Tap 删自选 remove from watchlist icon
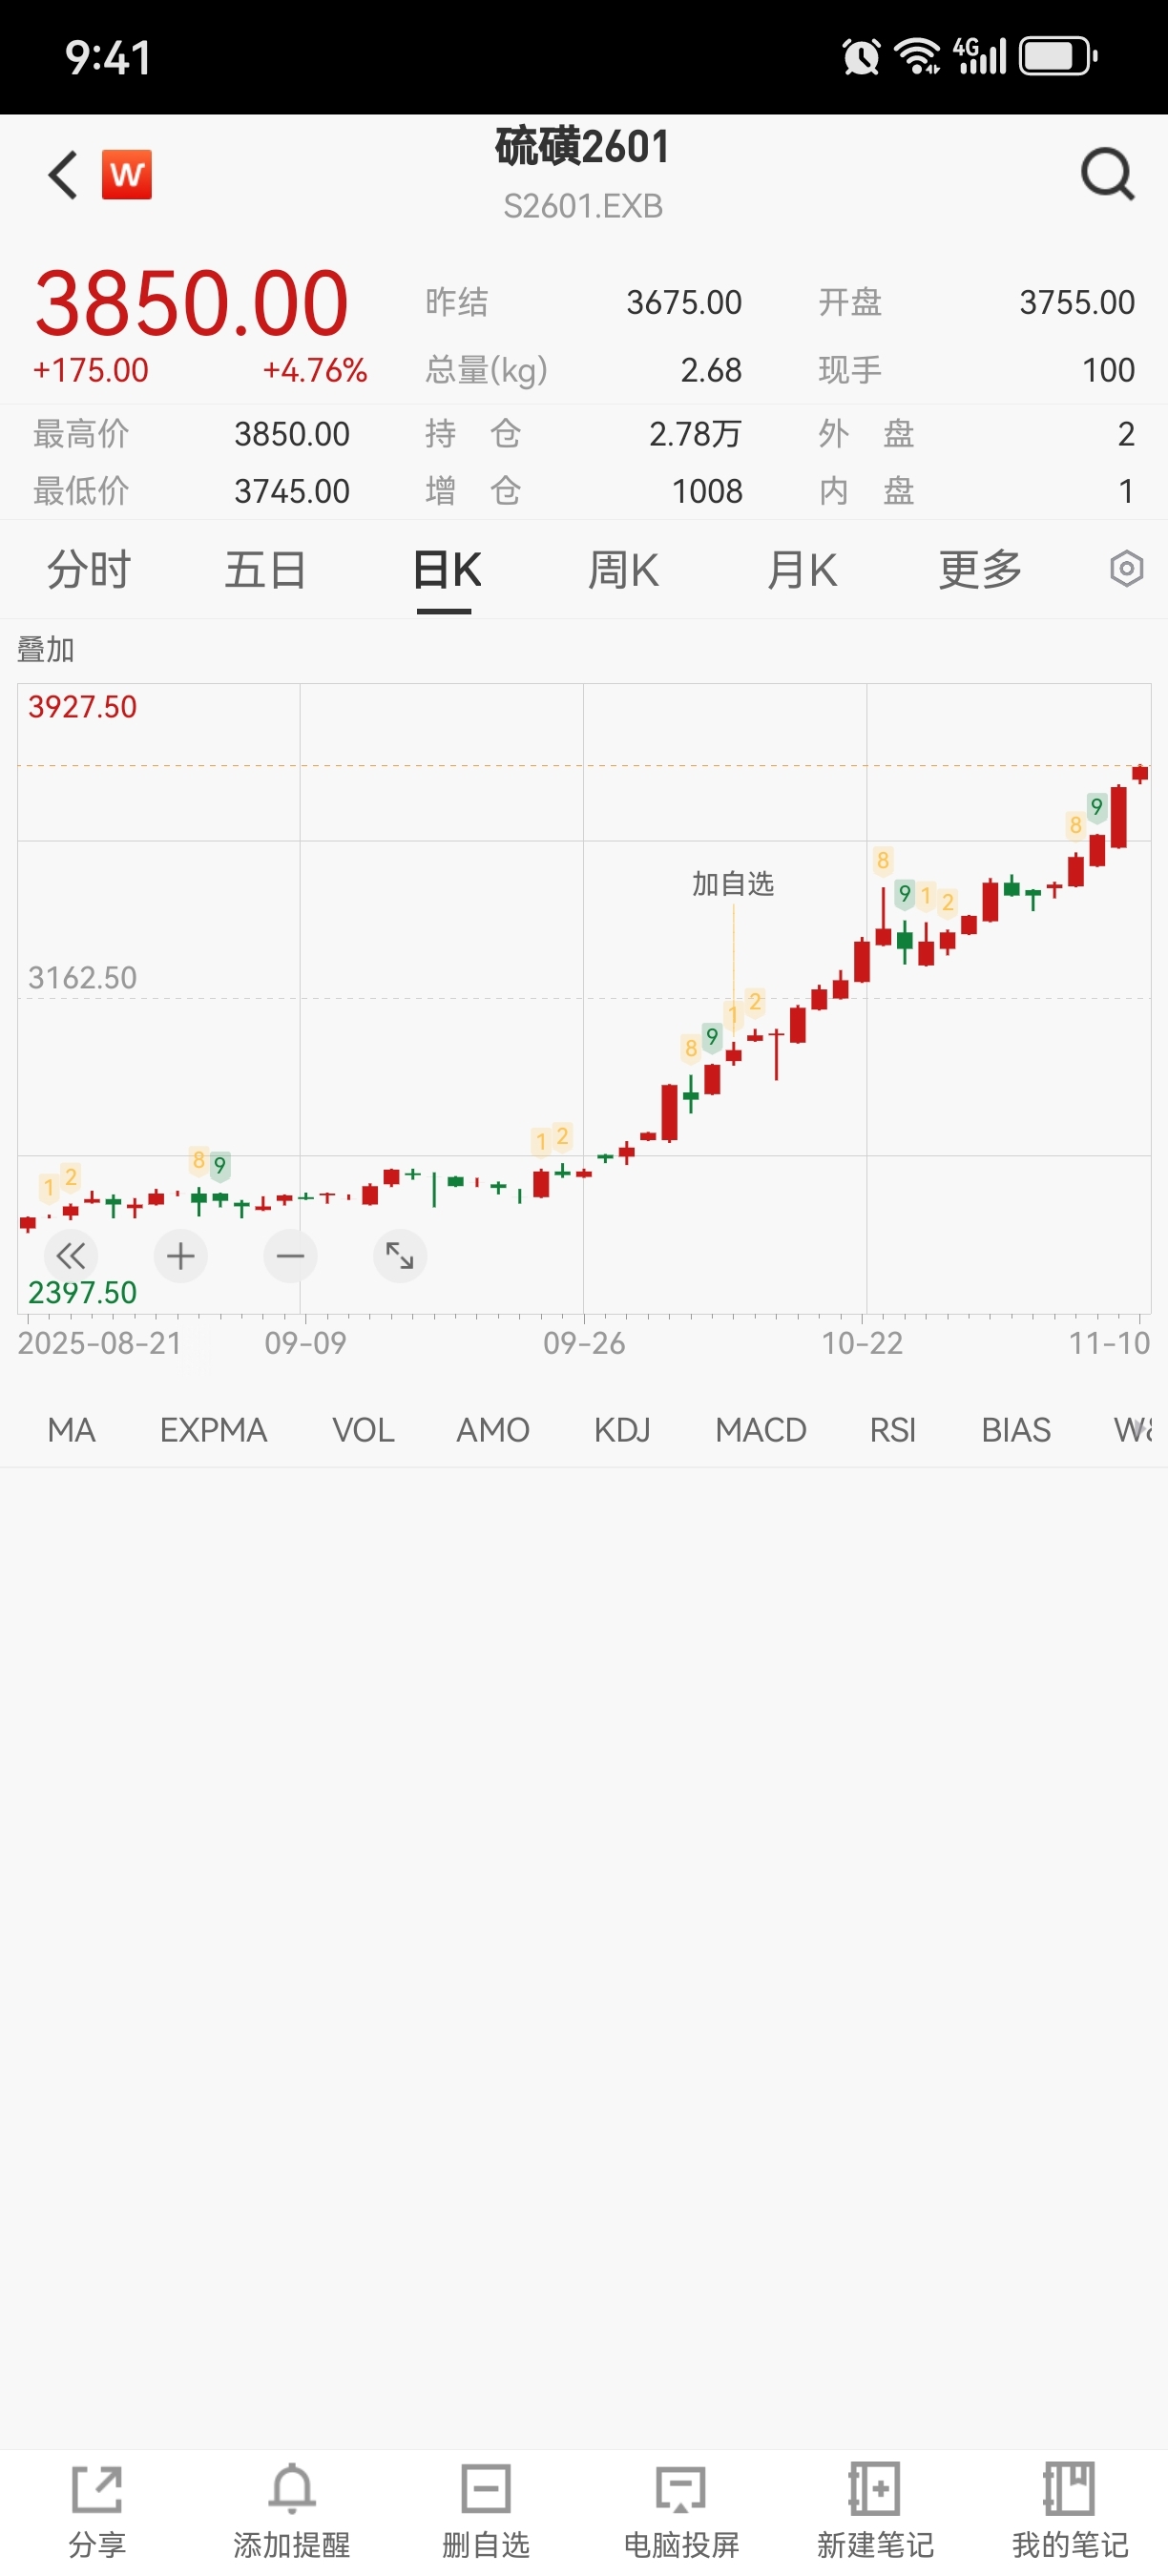The width and height of the screenshot is (1168, 2576). click(486, 2490)
